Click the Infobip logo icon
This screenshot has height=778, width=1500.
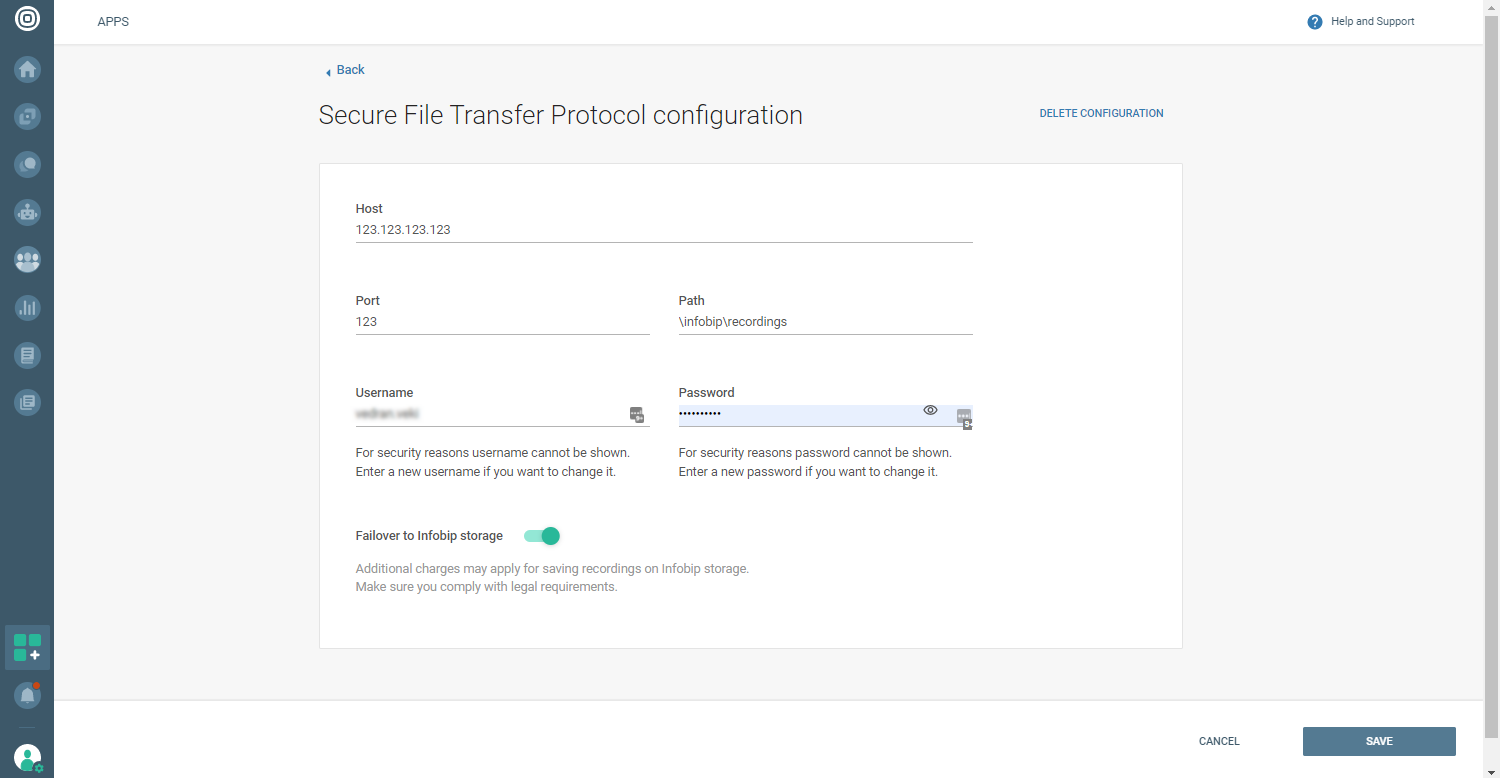click(27, 19)
